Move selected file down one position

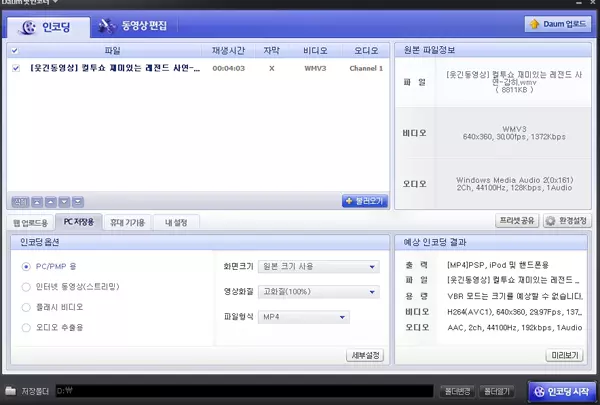coord(64,202)
